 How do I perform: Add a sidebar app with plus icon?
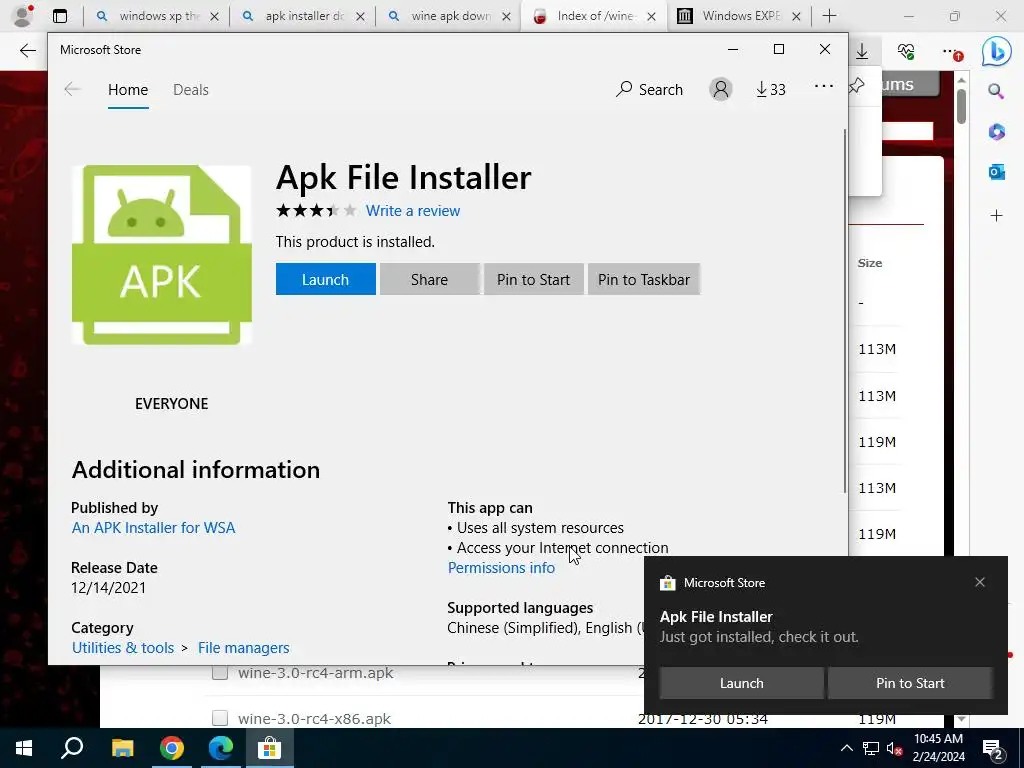click(996, 216)
